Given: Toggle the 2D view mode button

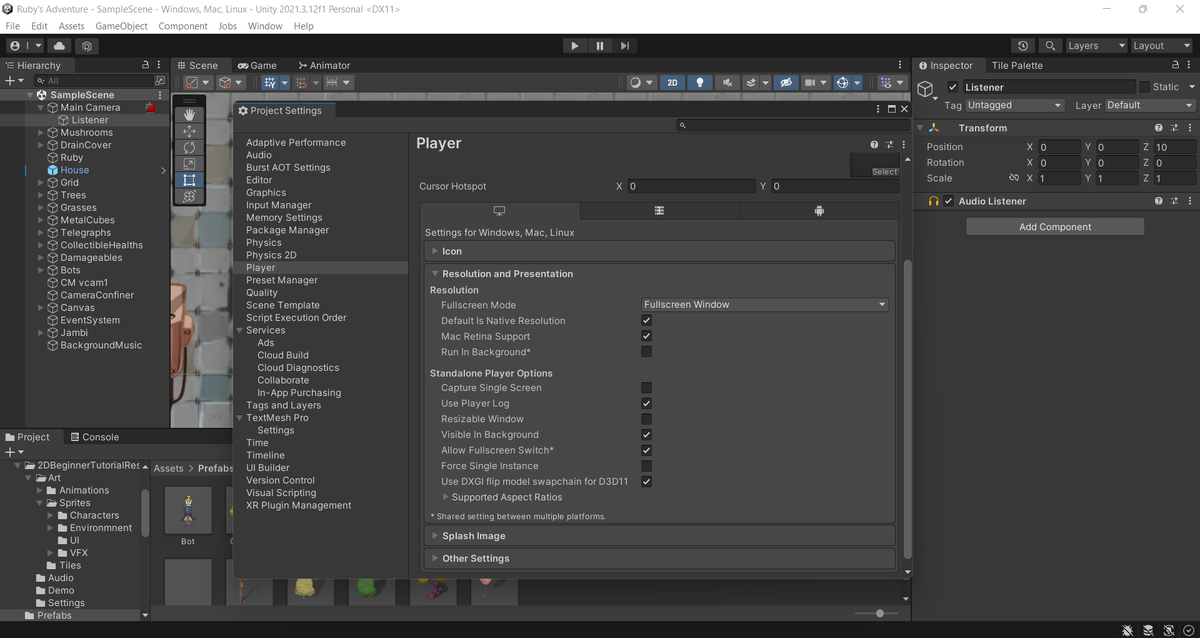Looking at the screenshot, I should pos(673,83).
